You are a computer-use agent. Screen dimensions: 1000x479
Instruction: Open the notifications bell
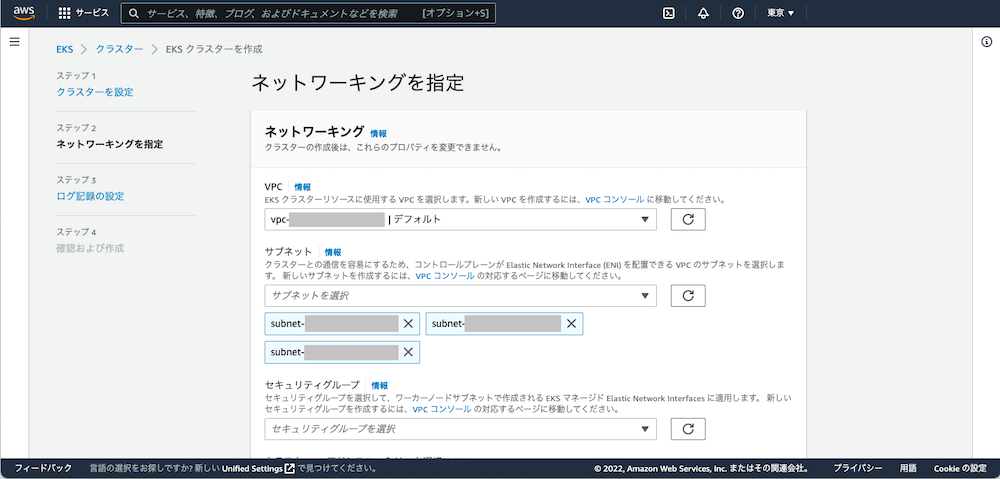click(703, 13)
